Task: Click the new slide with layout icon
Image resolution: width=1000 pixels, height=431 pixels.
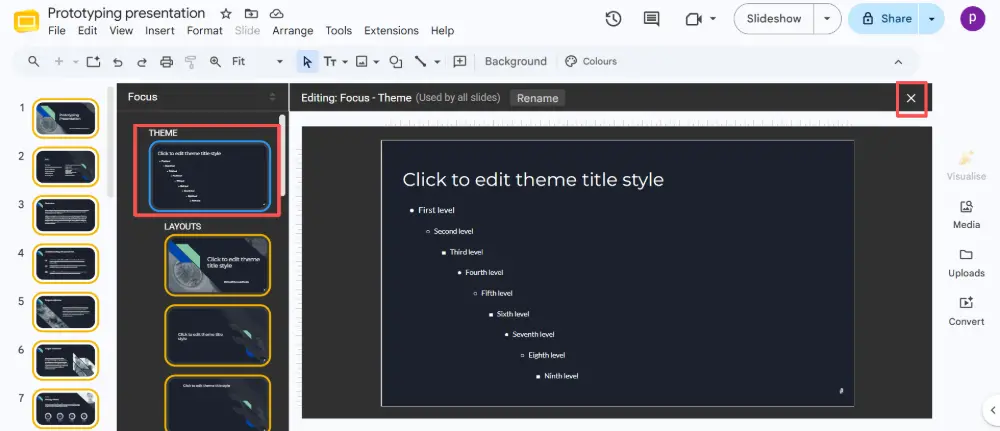Action: [94, 61]
